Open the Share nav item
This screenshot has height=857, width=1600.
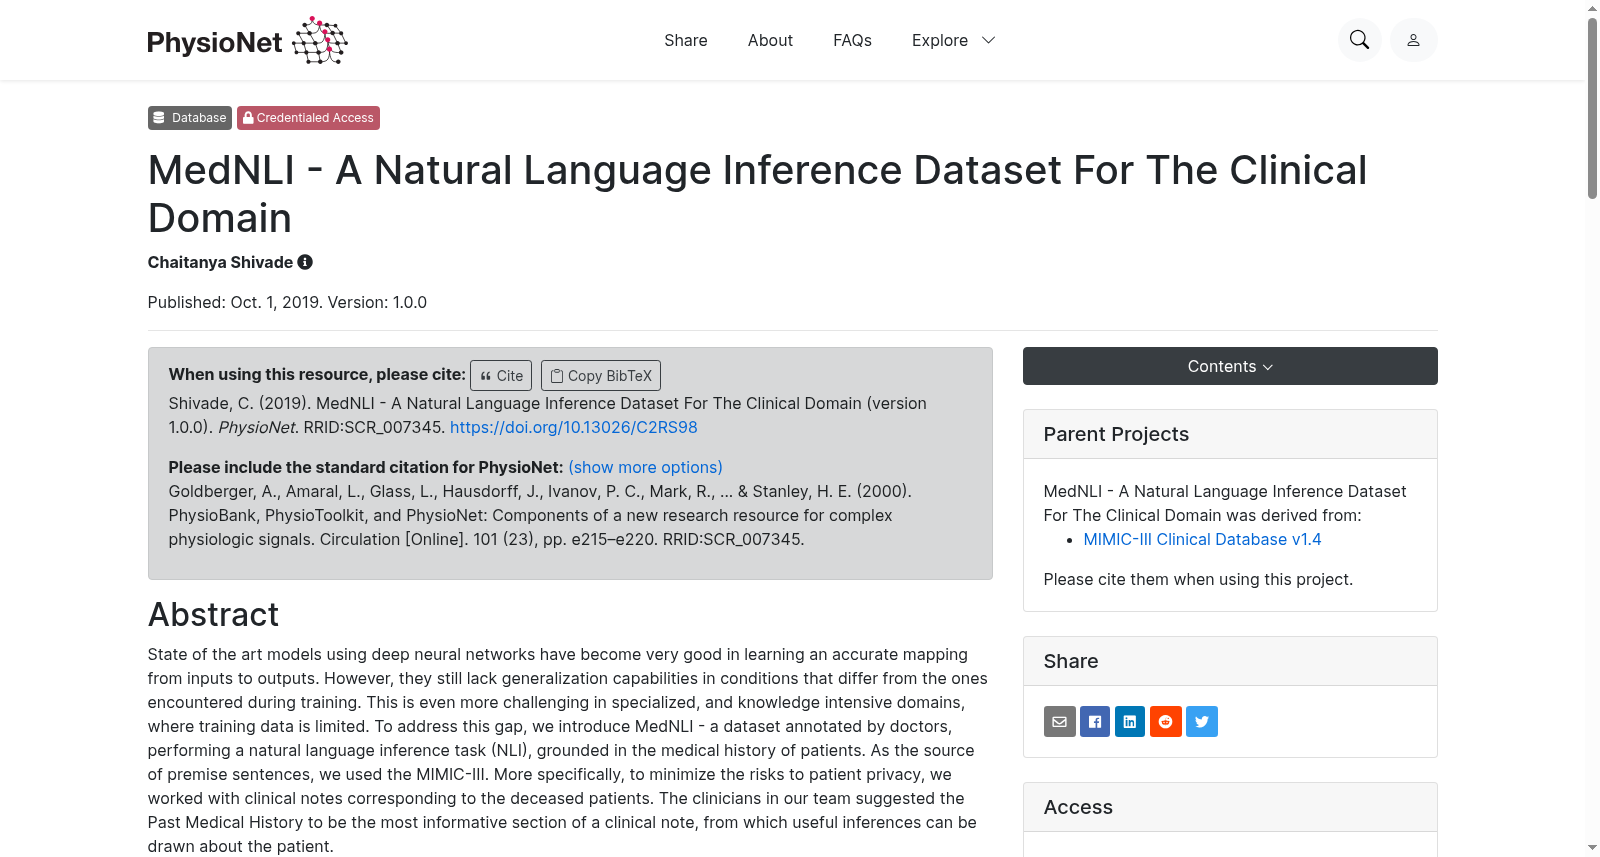point(686,40)
